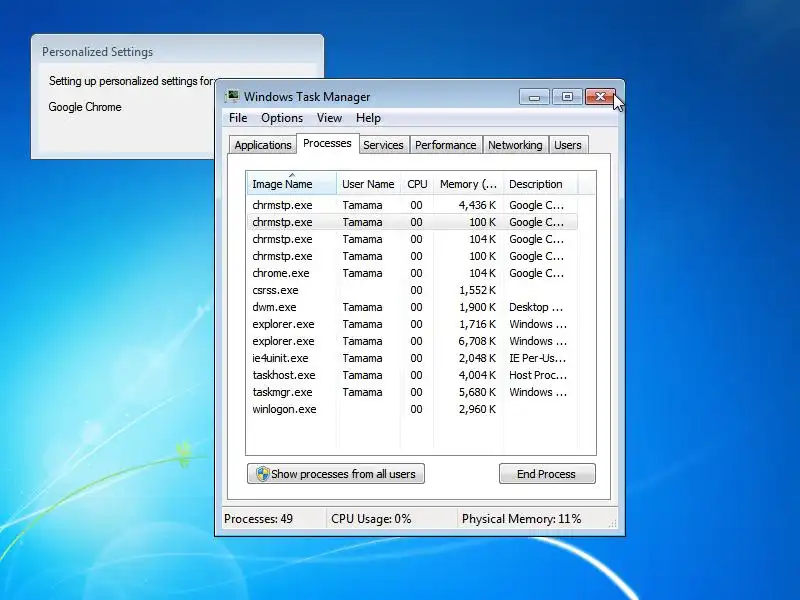The image size is (800, 600).
Task: Open the File menu
Action: pyautogui.click(x=238, y=118)
